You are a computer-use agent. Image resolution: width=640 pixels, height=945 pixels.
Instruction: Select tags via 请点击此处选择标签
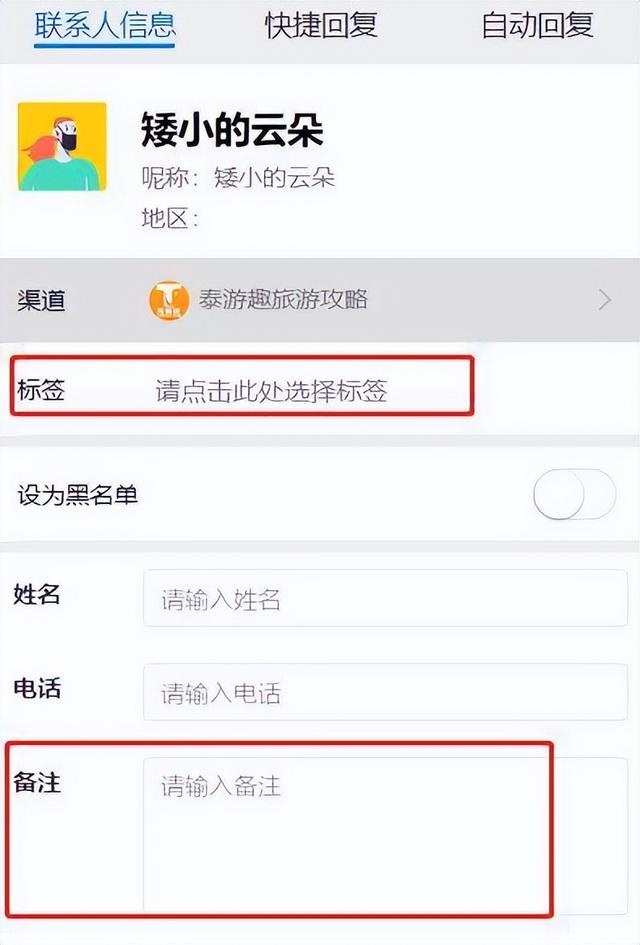(x=271, y=391)
